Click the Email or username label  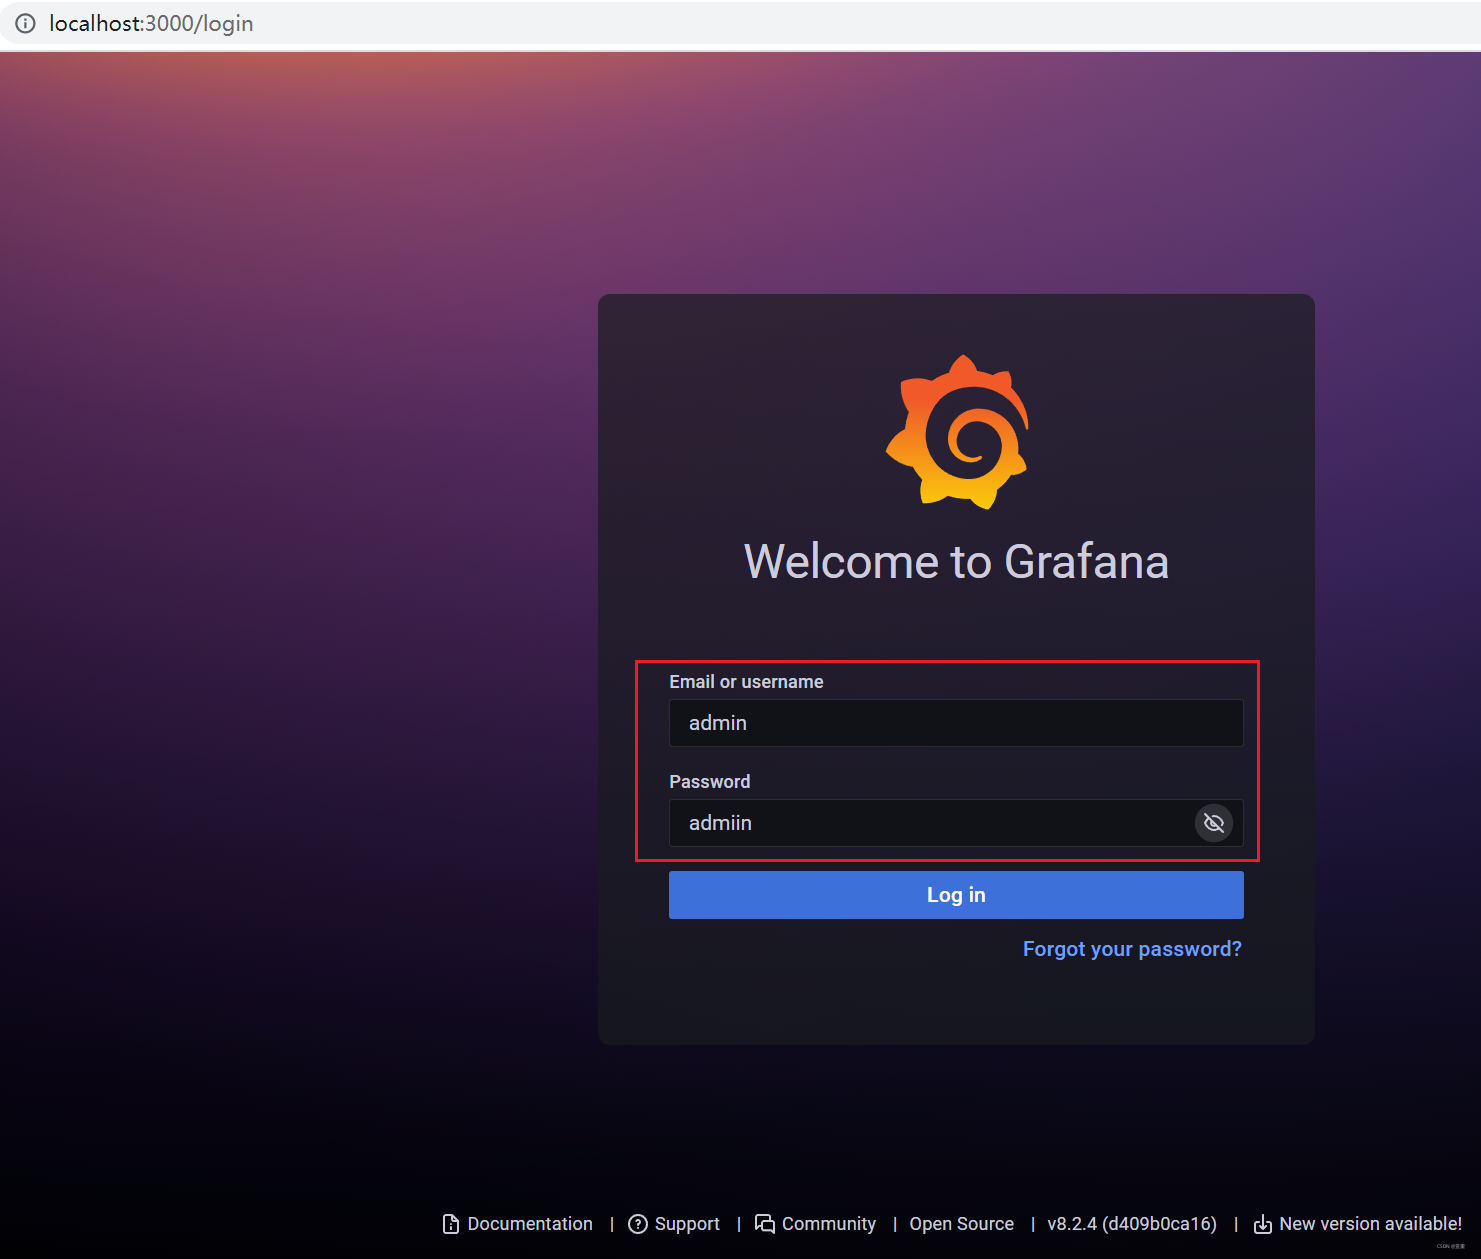click(x=746, y=682)
